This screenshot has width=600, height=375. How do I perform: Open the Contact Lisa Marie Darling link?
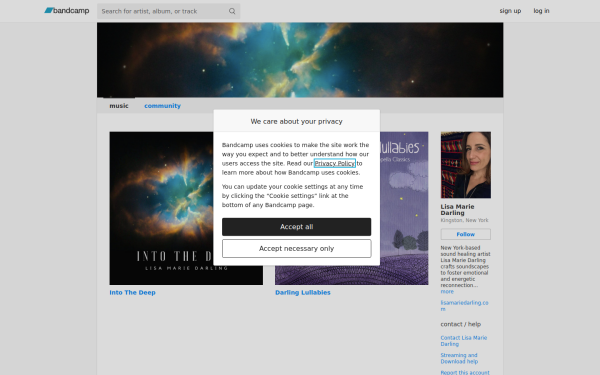tap(464, 341)
